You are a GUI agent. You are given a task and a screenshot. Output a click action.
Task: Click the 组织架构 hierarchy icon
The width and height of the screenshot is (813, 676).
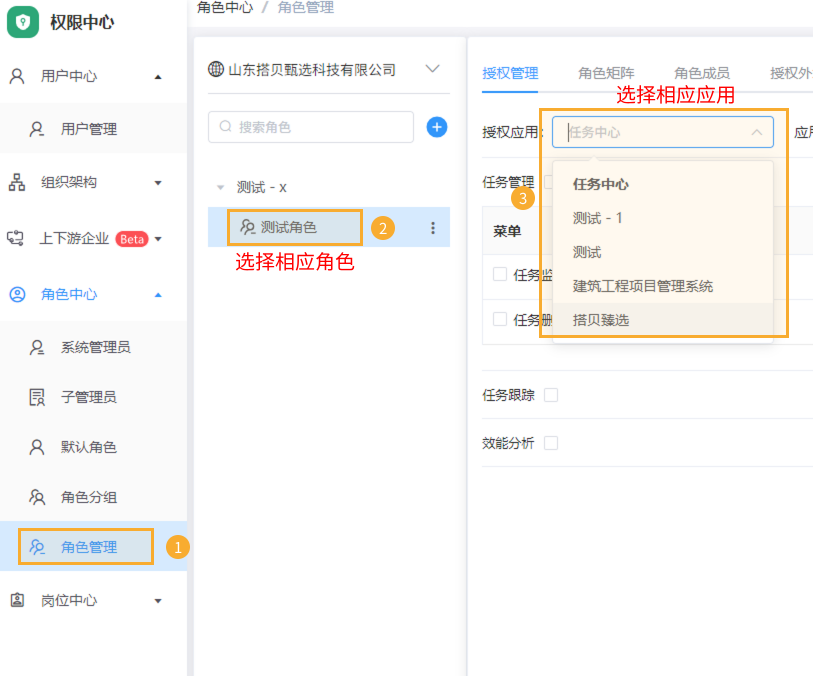pyautogui.click(x=17, y=182)
